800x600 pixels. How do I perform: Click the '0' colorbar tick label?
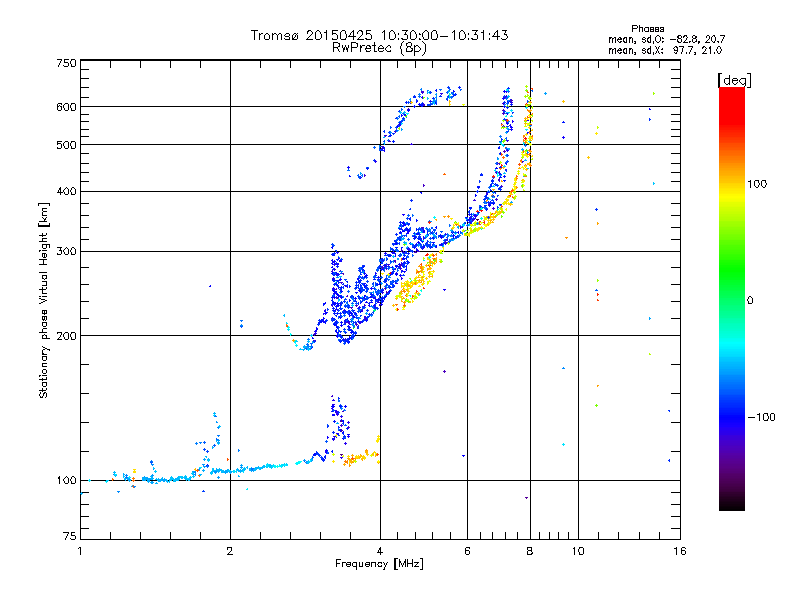(x=750, y=301)
